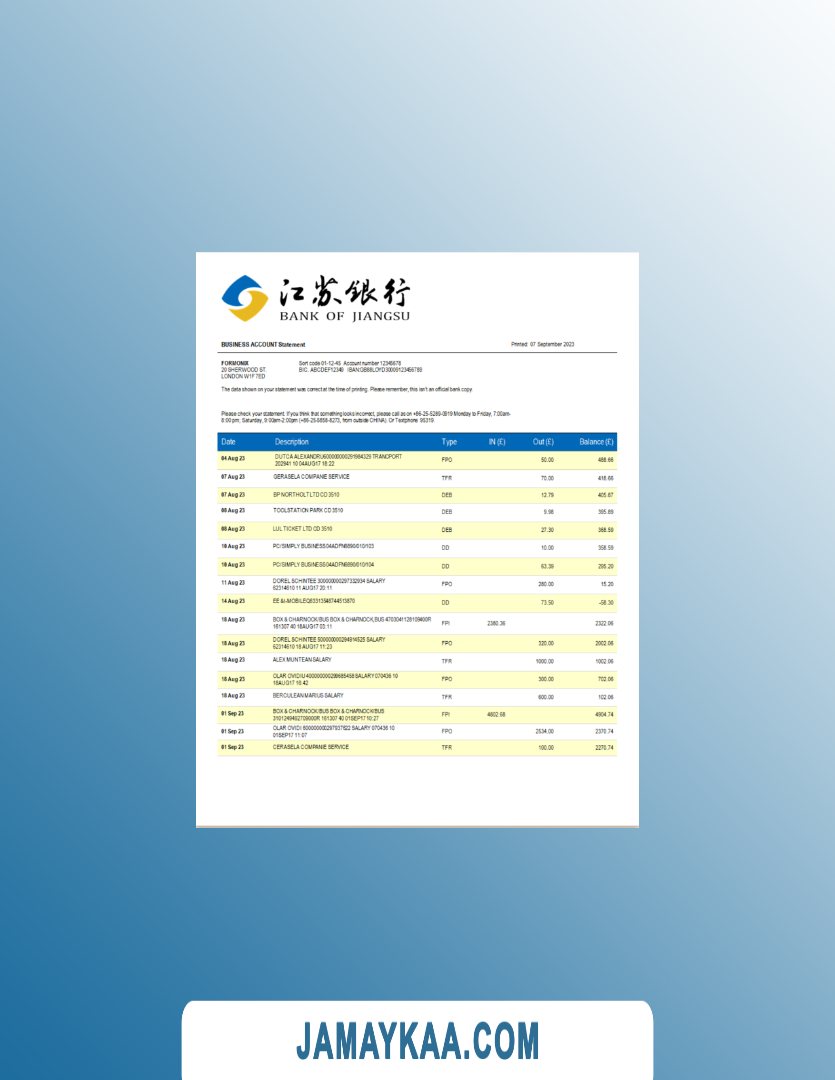
Task: Click the 2380.36 incoming amount
Action: (x=496, y=623)
